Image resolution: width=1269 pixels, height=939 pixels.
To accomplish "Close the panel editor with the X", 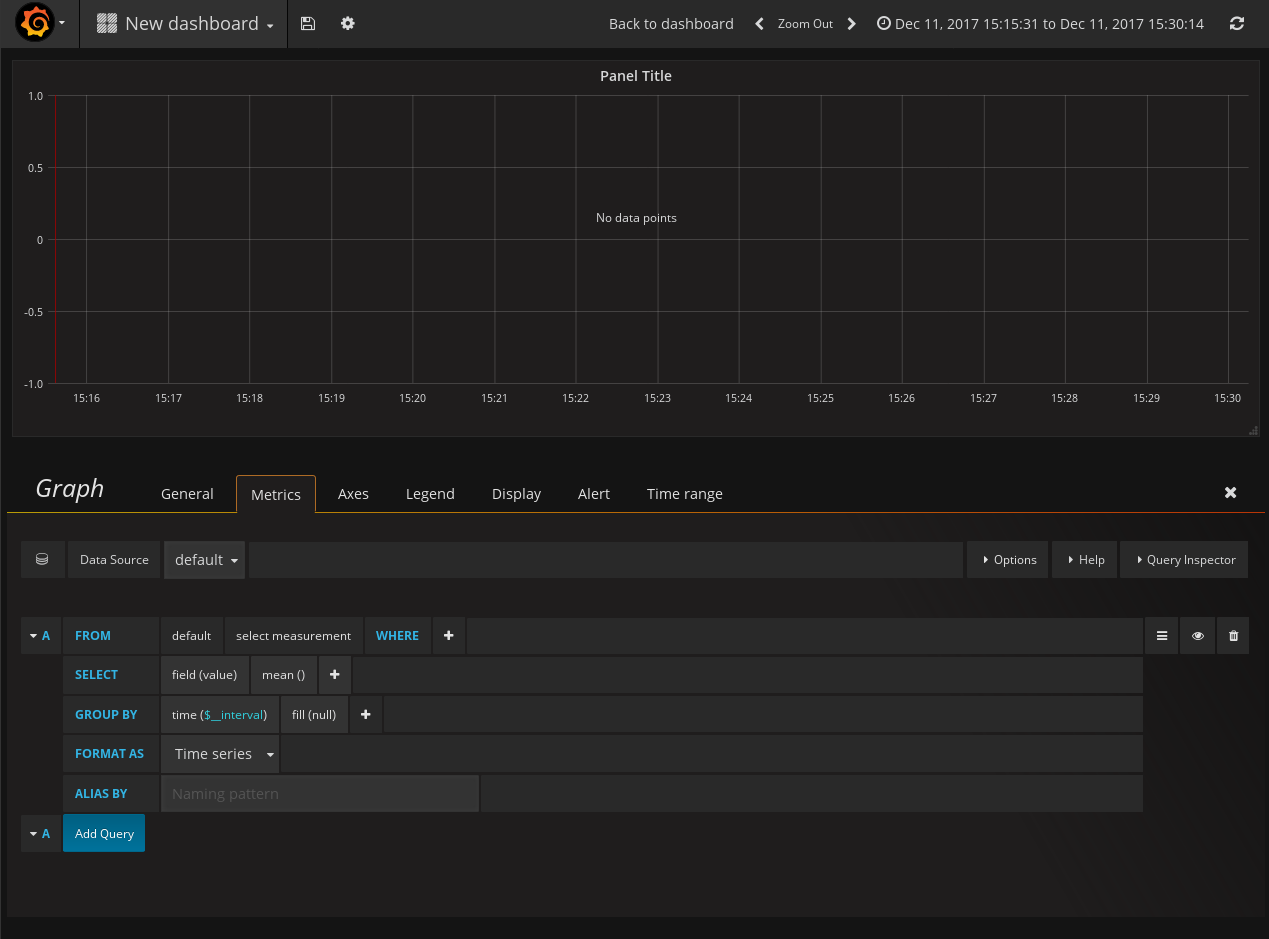I will [1231, 493].
